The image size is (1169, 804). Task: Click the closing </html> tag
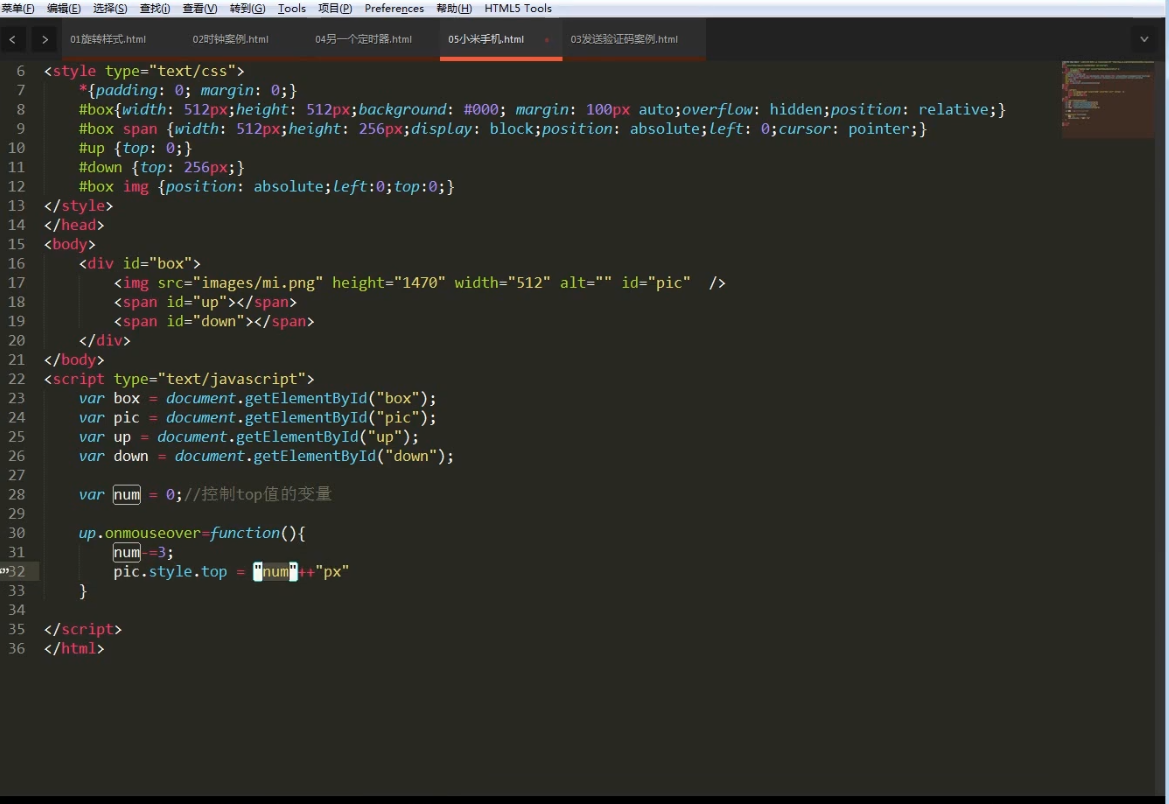click(x=74, y=649)
